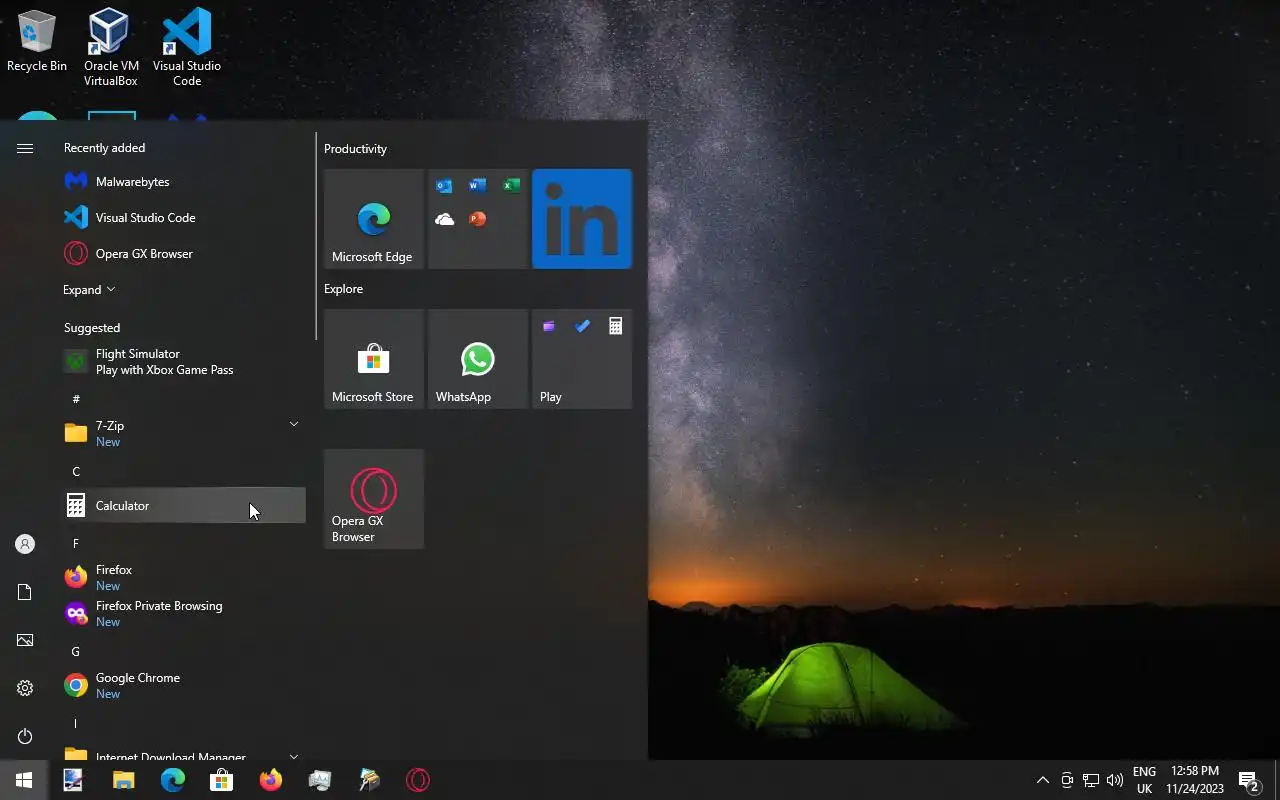
Task: Open Microsoft Store from the taskbar
Action: (x=222, y=780)
